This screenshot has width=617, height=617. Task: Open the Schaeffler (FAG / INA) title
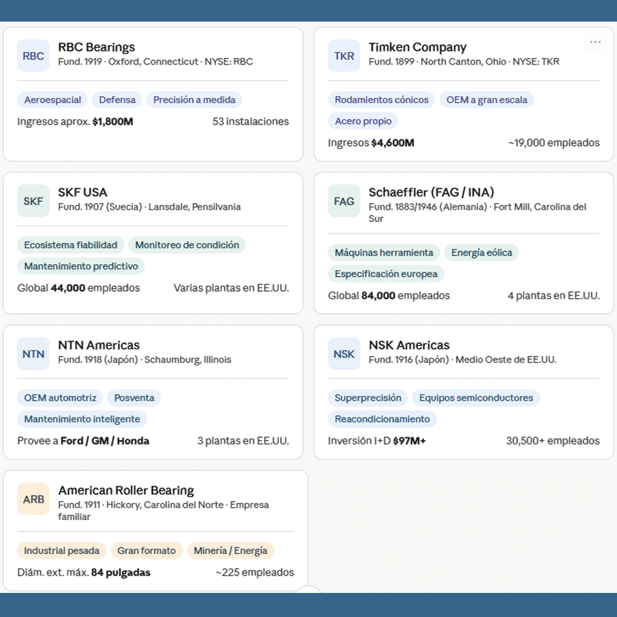click(x=431, y=192)
